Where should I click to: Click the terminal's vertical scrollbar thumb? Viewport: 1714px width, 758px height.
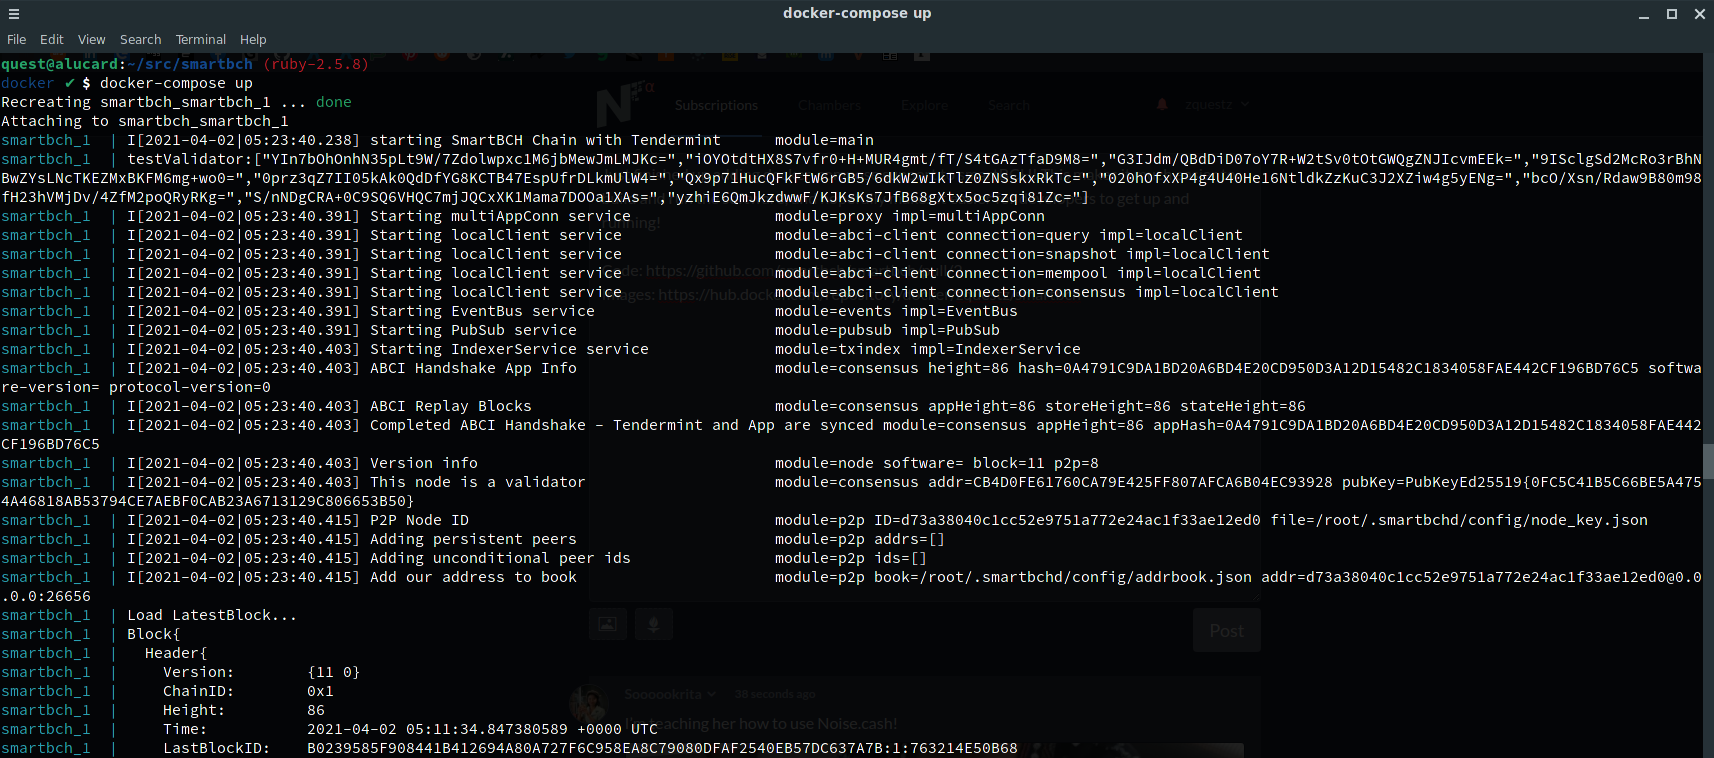(x=1708, y=462)
